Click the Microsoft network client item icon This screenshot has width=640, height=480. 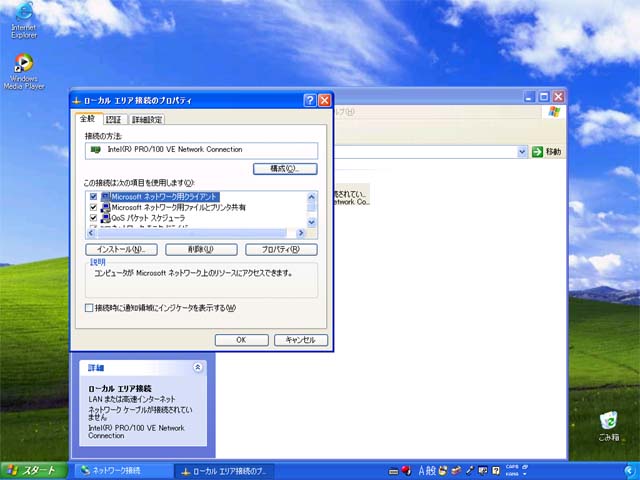click(105, 197)
